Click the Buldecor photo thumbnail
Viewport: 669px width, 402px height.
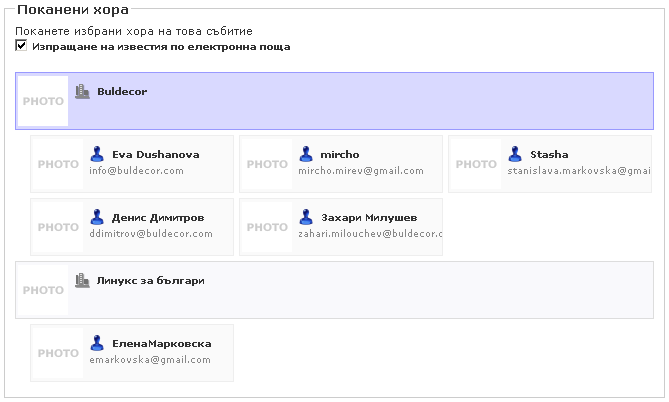tap(43, 101)
